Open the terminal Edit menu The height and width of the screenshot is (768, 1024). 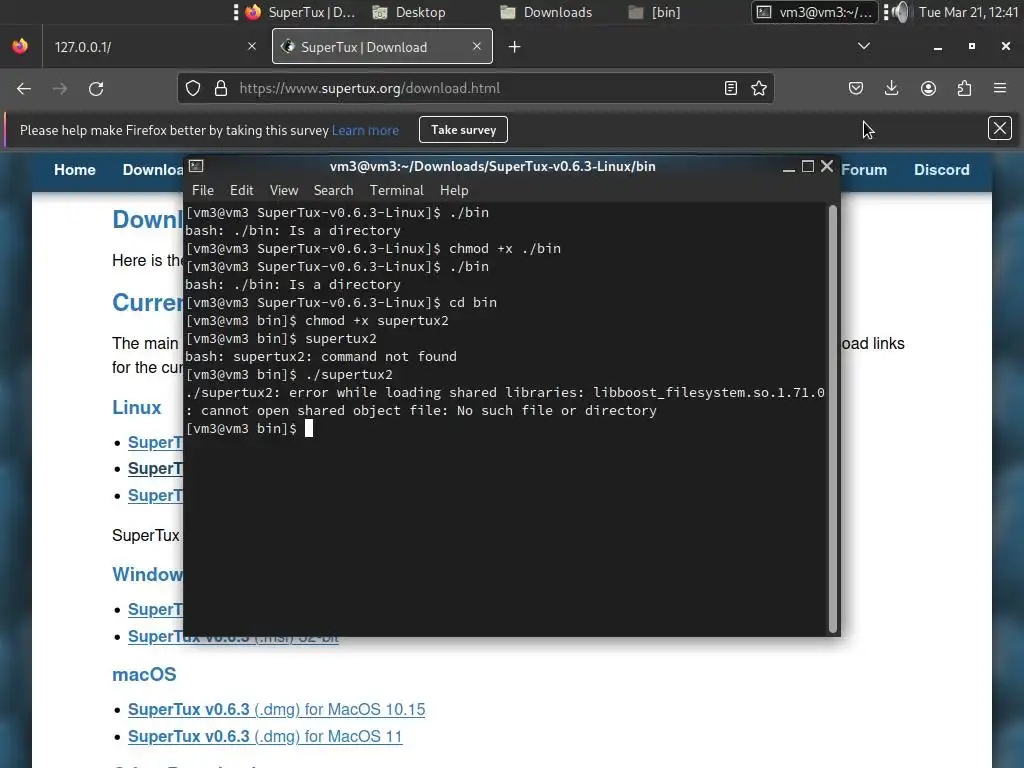click(x=241, y=190)
